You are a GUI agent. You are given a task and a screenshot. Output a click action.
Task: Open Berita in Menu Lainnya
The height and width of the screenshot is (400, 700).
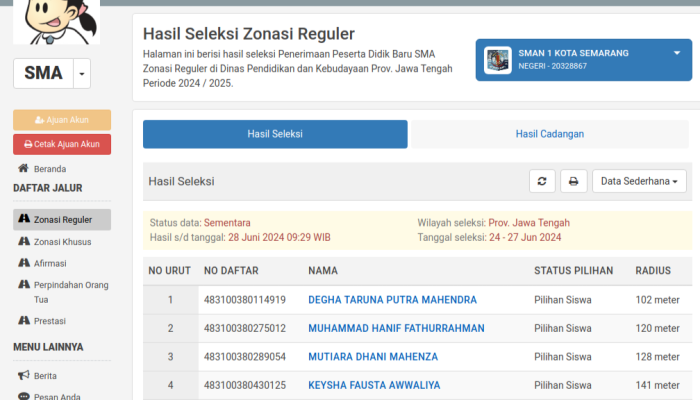45,376
